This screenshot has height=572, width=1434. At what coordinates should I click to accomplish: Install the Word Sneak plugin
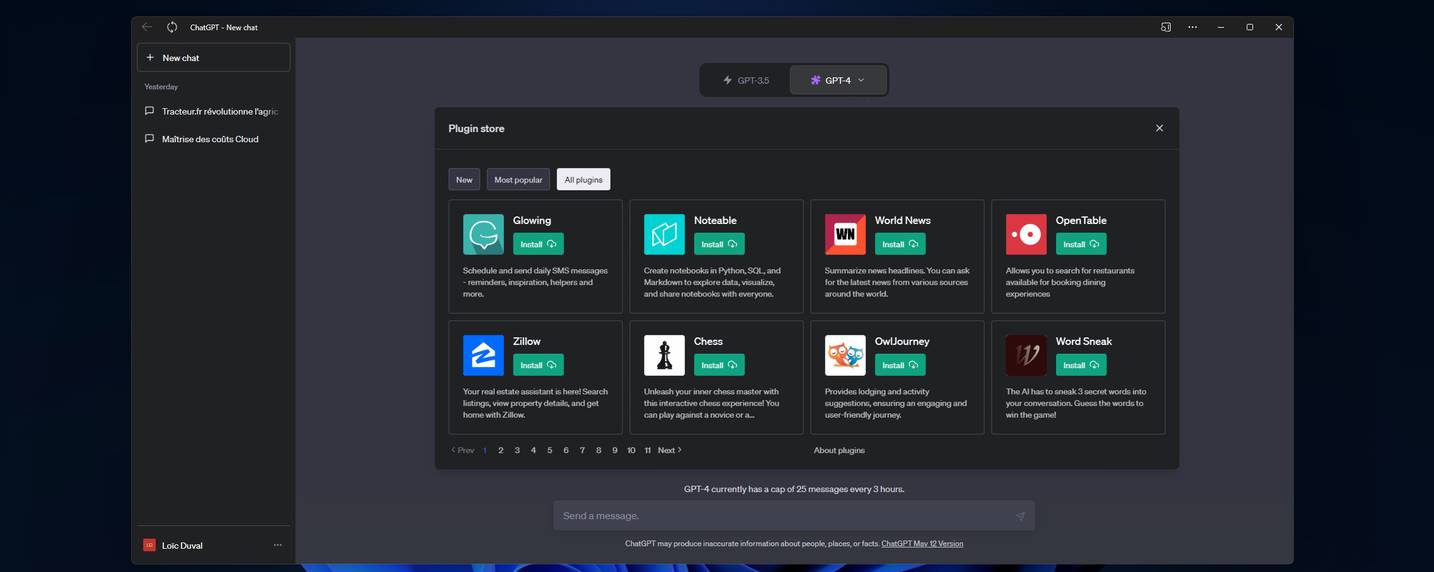(1081, 365)
